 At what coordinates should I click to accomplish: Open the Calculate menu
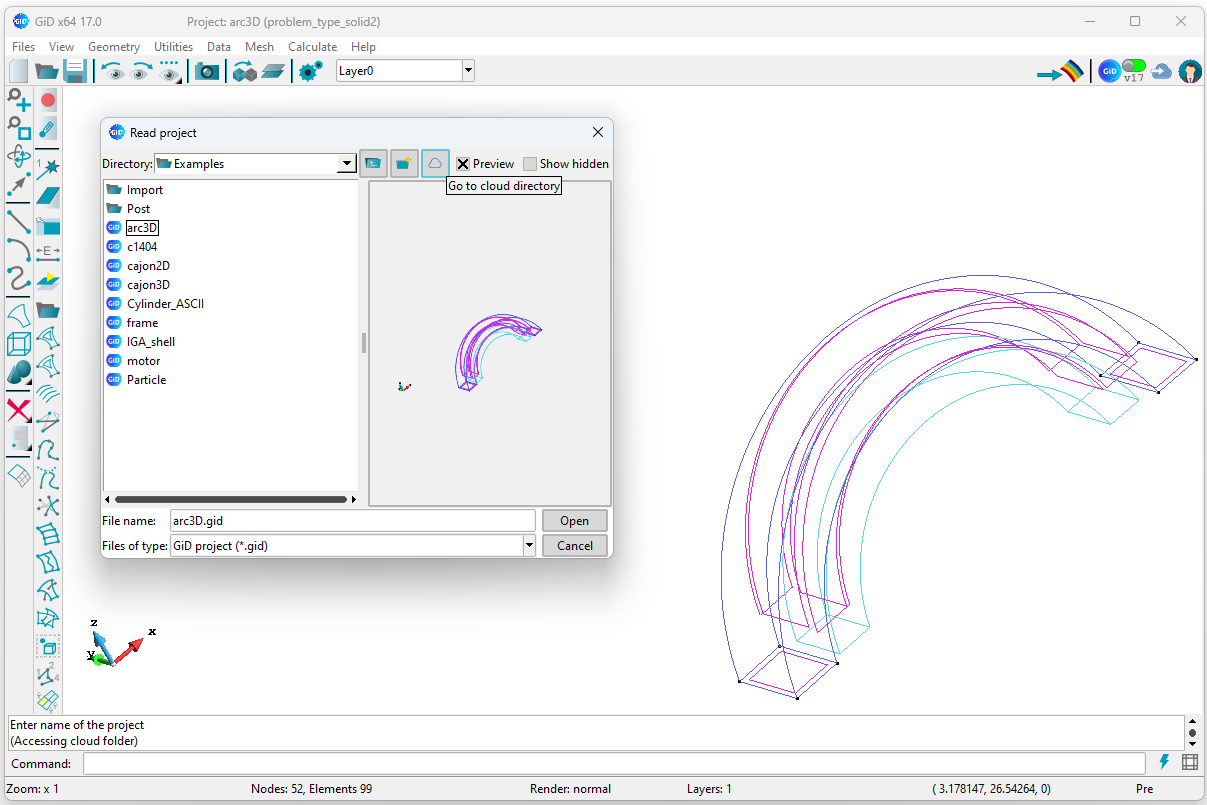click(x=312, y=46)
